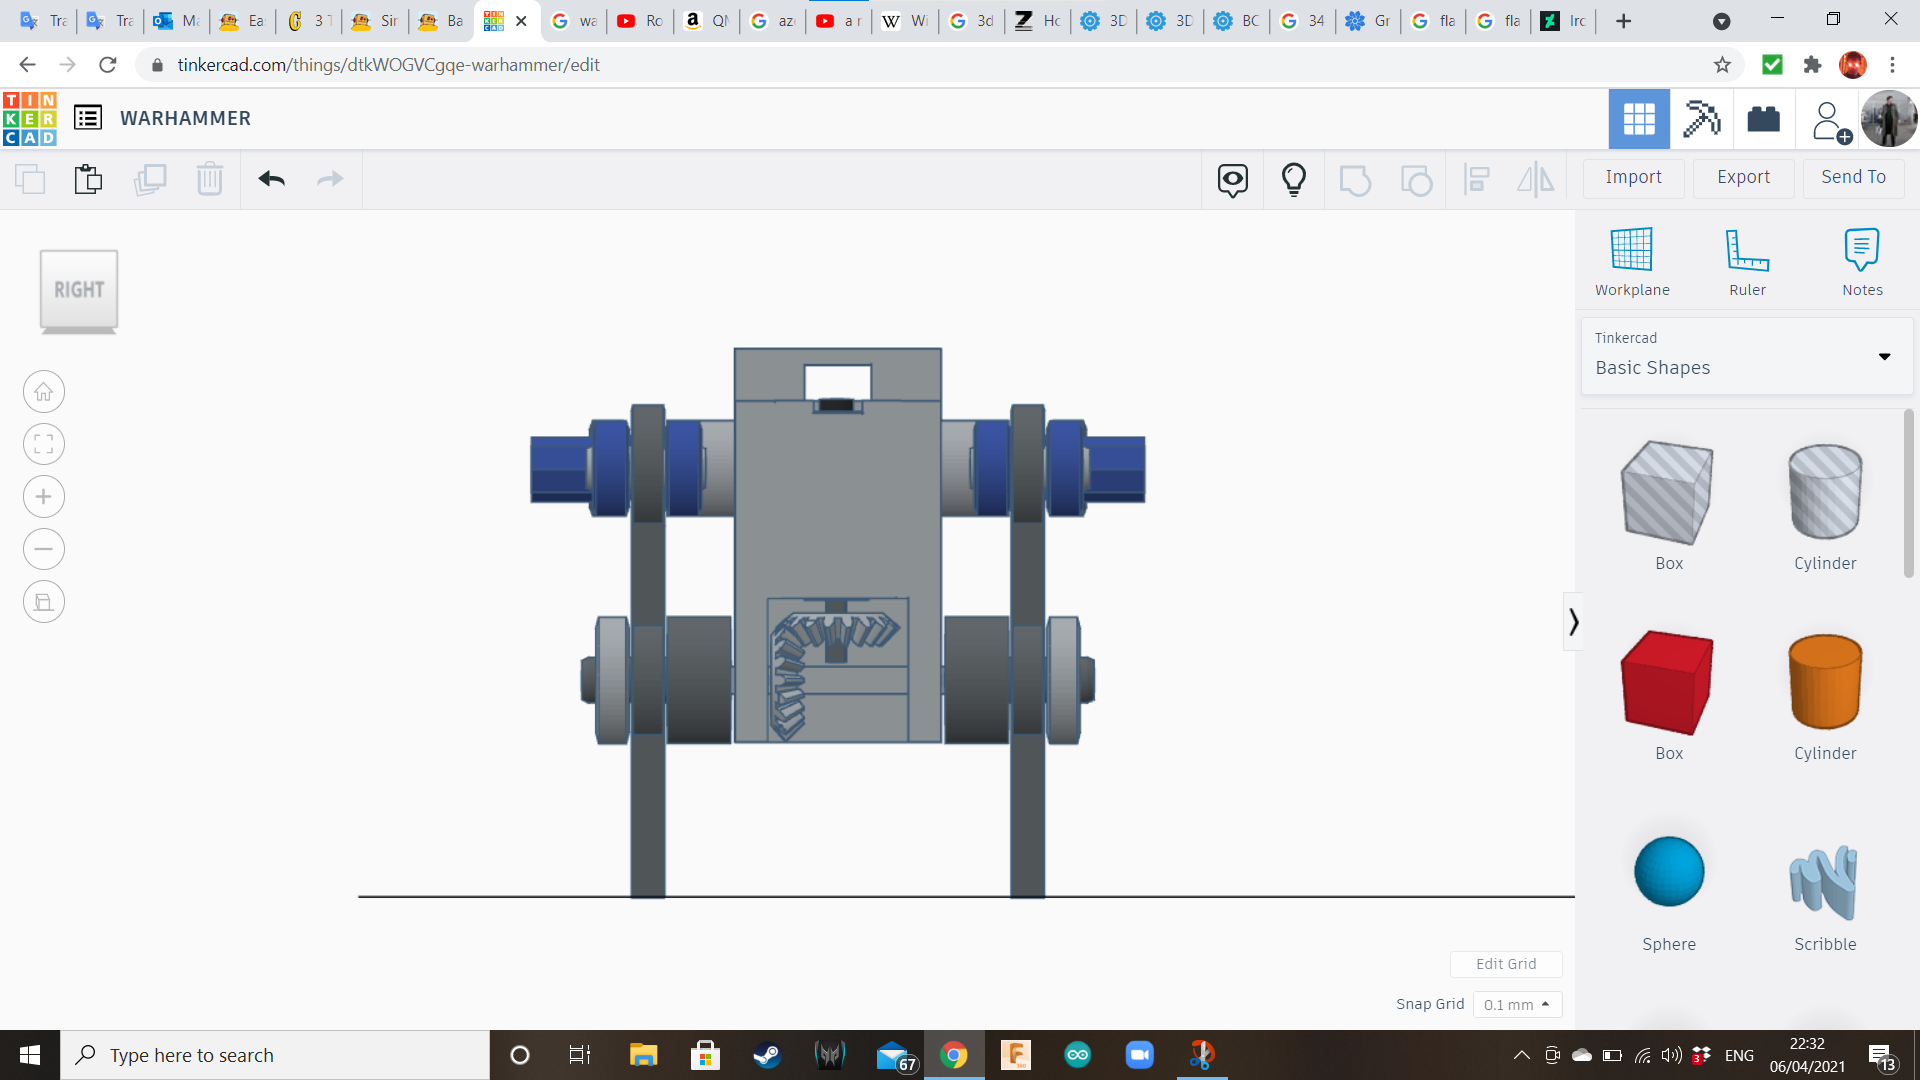The image size is (1920, 1080).
Task: Switch to Blocks mode pickaxe icon
Action: click(x=1701, y=119)
